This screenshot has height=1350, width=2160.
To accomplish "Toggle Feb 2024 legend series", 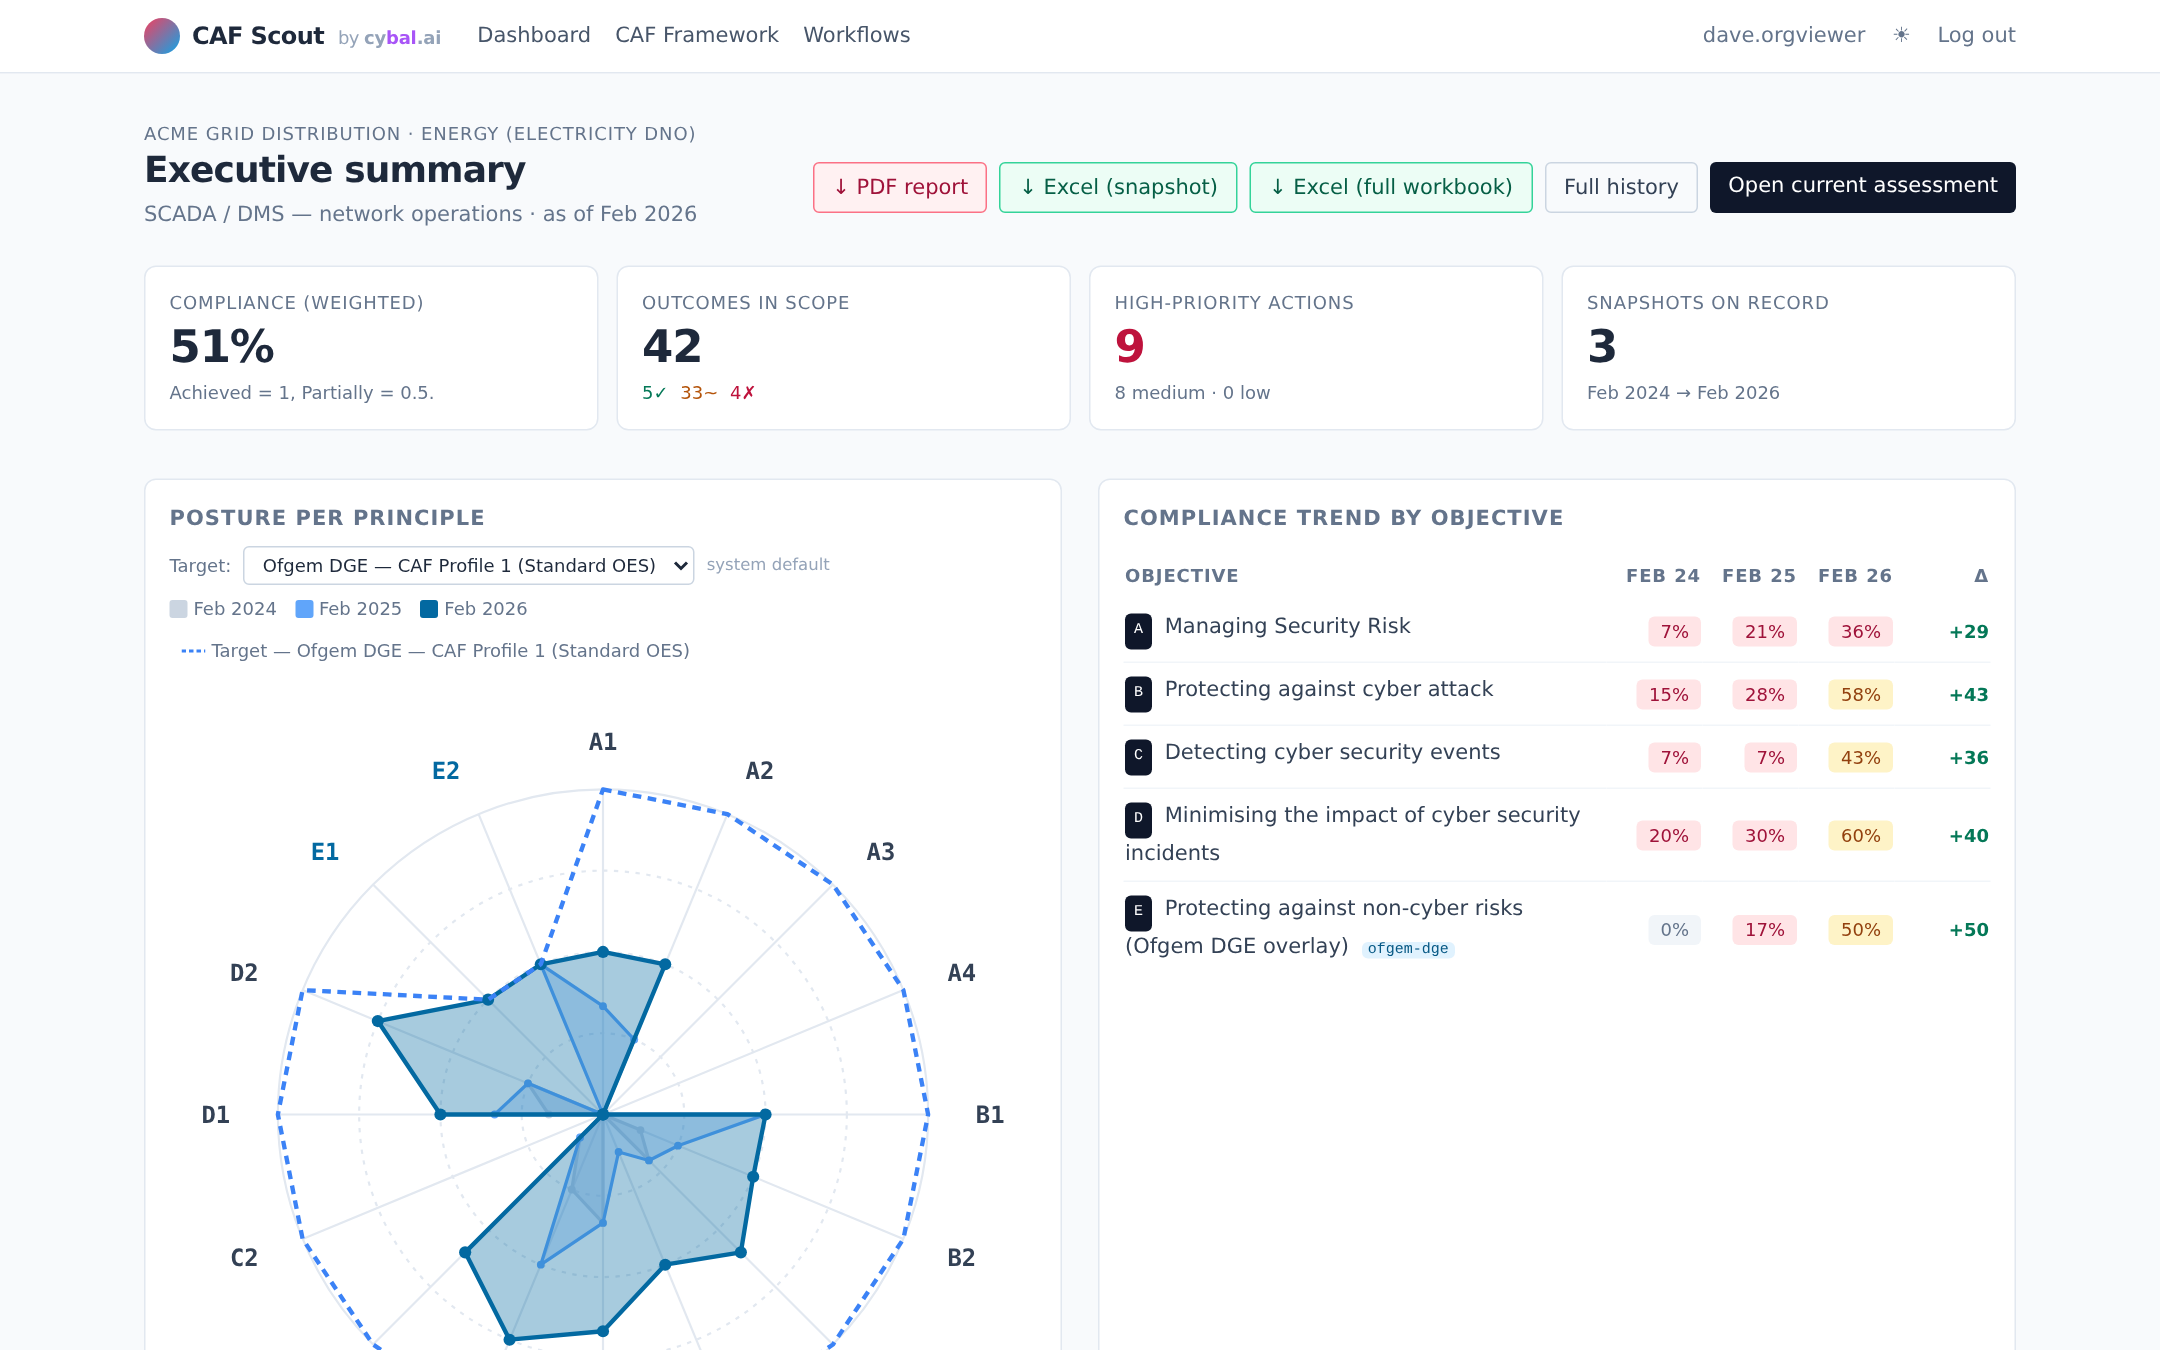I will tap(223, 609).
